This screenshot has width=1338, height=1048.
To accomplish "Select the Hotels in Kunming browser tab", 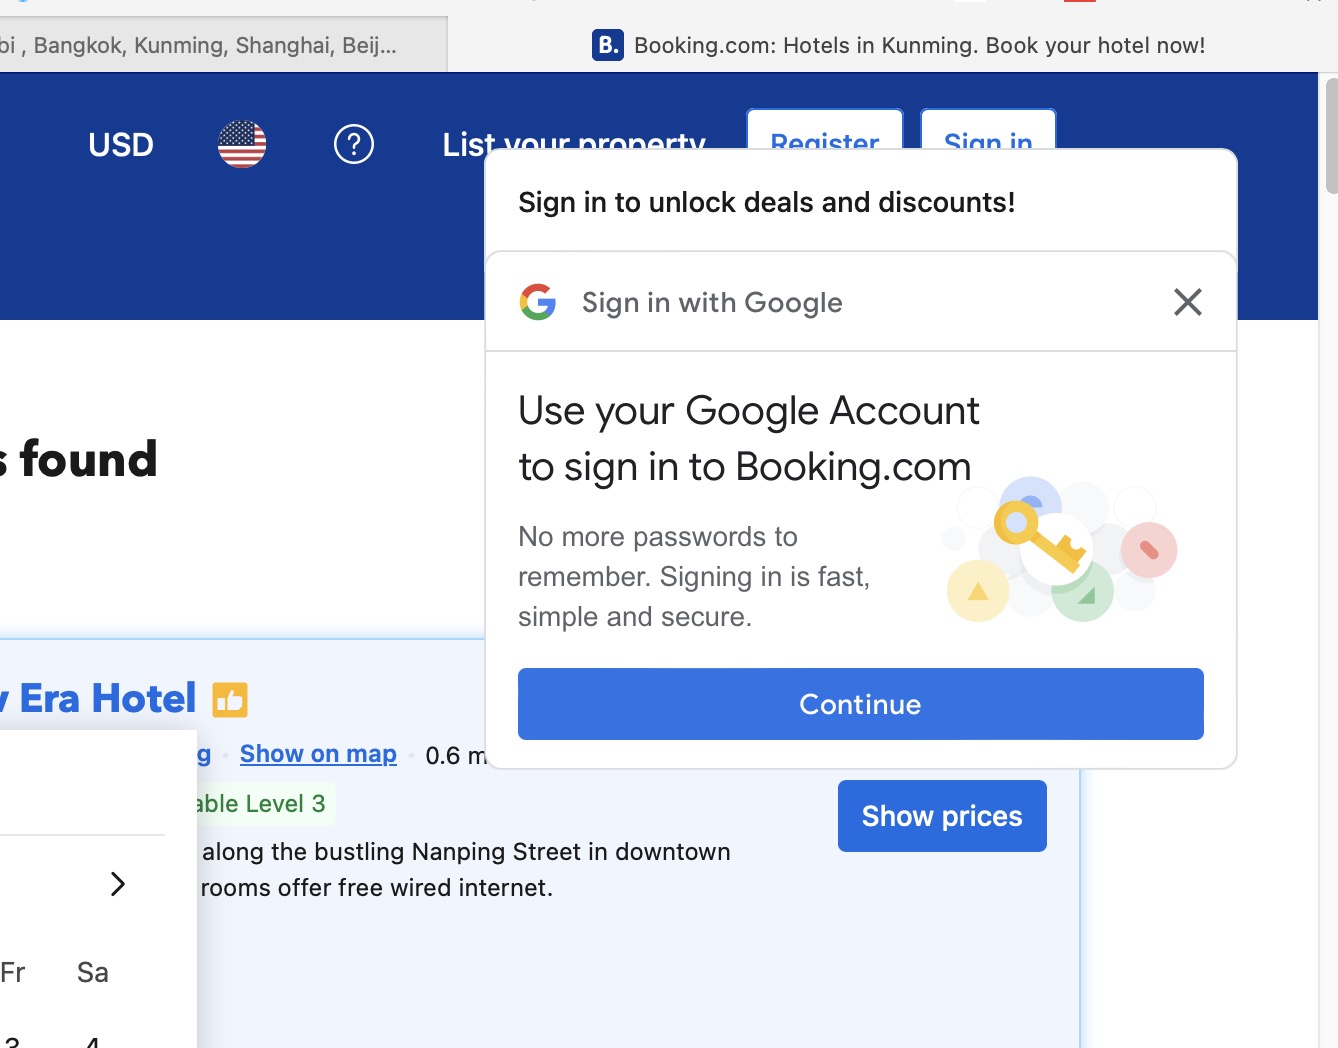I will (900, 44).
